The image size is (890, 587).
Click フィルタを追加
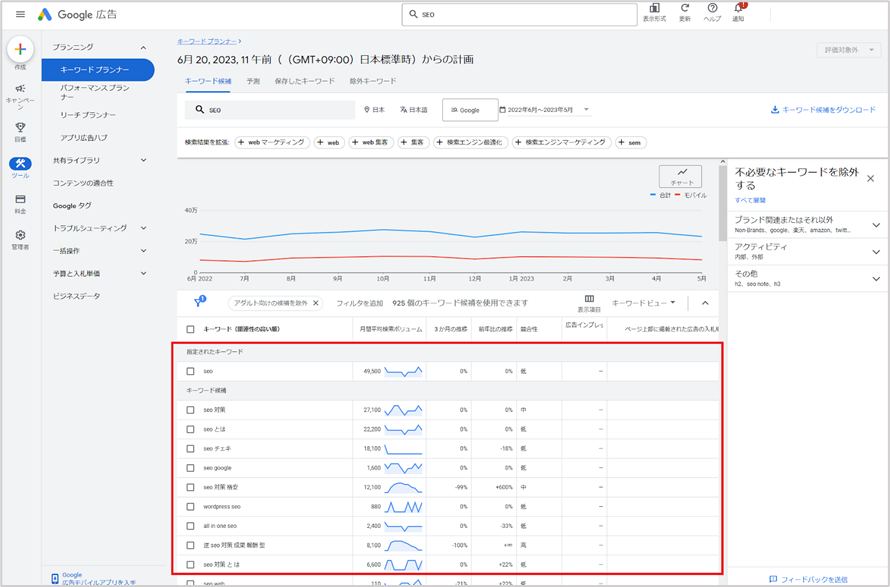pos(359,303)
